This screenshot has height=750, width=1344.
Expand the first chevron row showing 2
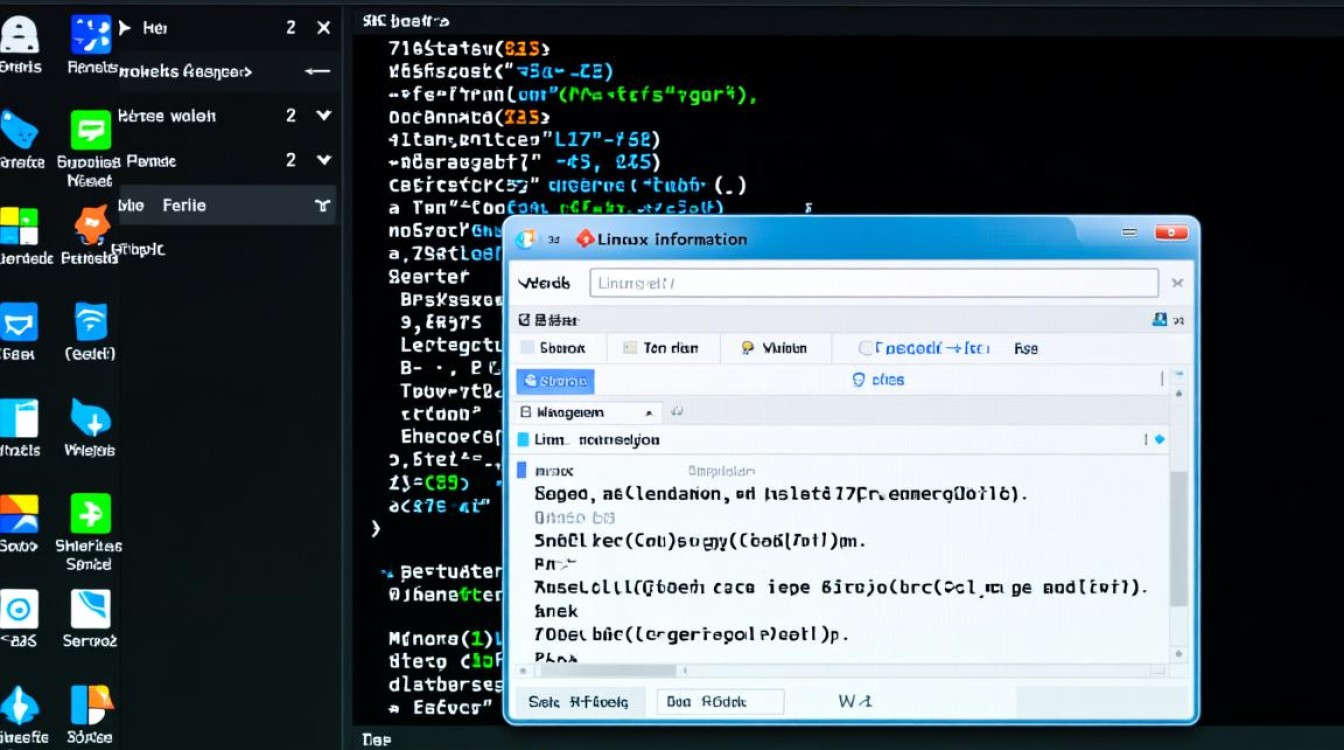click(x=323, y=116)
